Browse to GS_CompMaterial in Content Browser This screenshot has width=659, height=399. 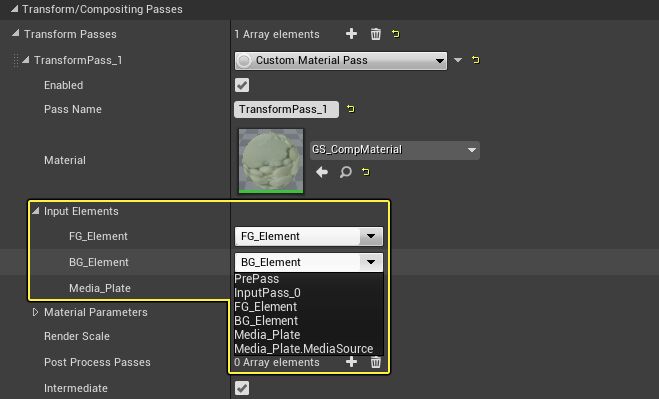click(345, 172)
